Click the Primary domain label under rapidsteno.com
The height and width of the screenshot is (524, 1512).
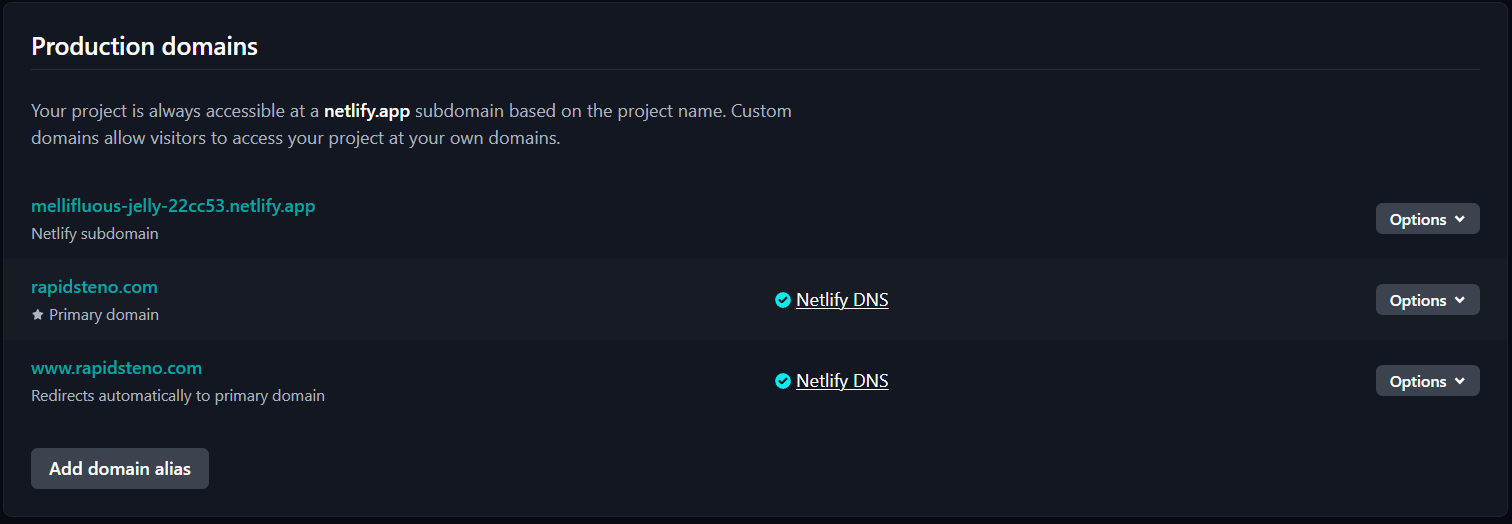pyautogui.click(x=104, y=314)
